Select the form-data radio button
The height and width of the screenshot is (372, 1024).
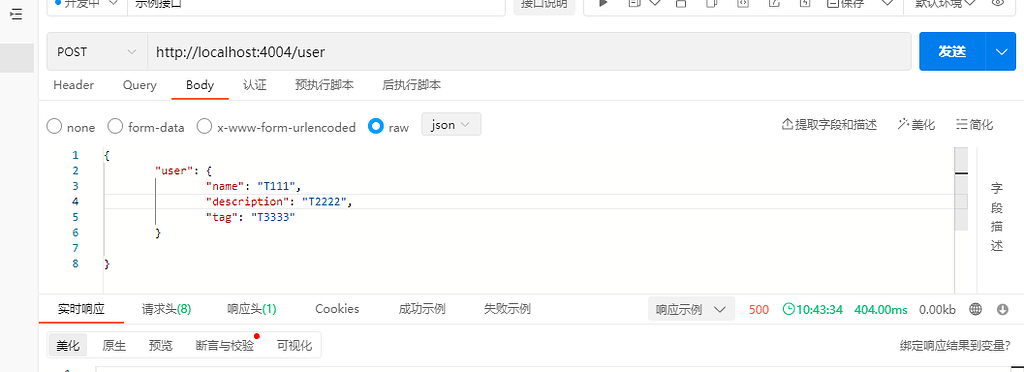click(115, 127)
